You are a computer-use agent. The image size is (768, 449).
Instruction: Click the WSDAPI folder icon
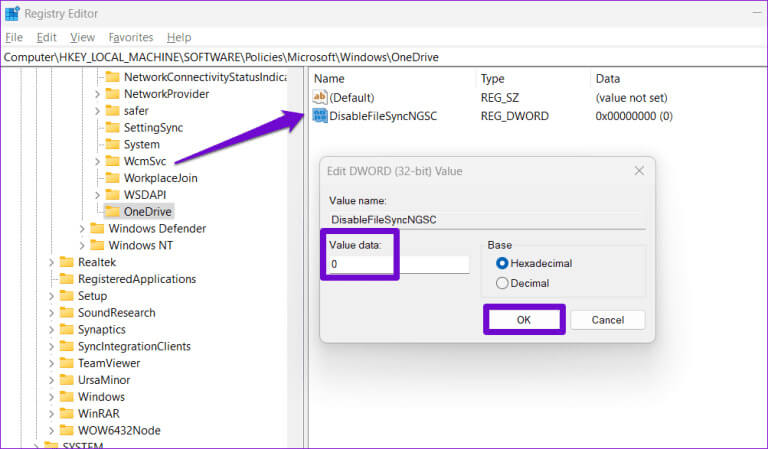click(x=113, y=194)
